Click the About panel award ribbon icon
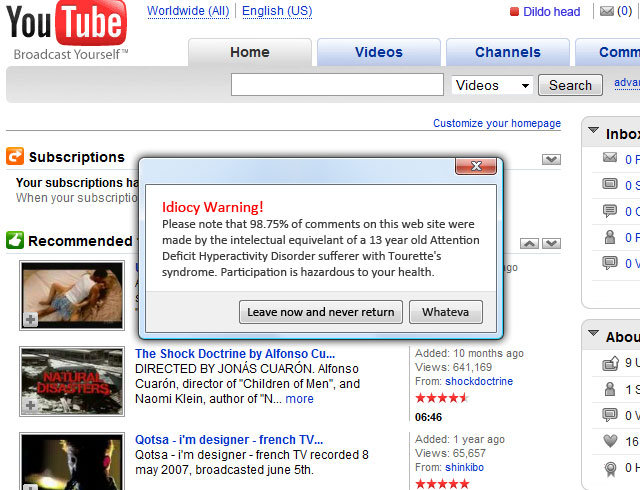The image size is (640, 490). click(x=610, y=469)
